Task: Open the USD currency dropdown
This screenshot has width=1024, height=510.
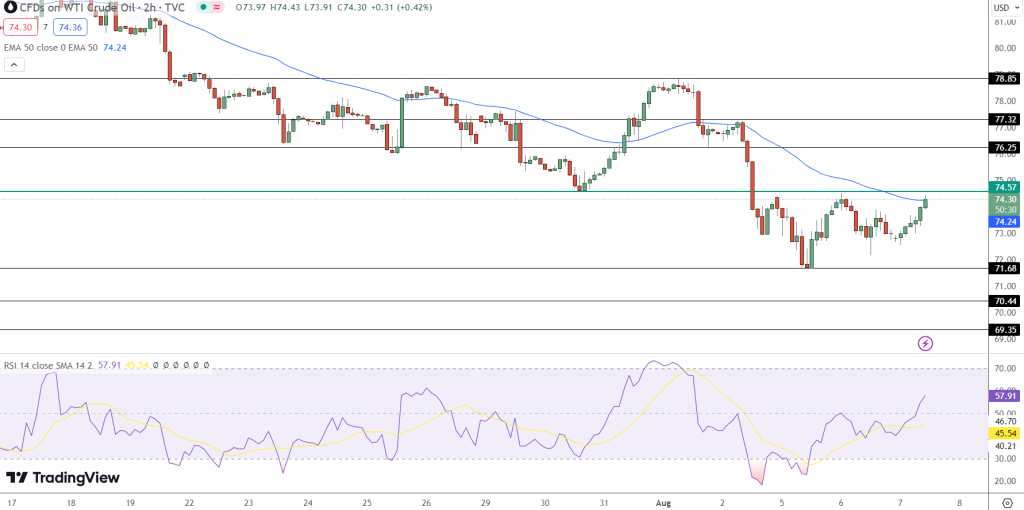Action: click(1002, 8)
